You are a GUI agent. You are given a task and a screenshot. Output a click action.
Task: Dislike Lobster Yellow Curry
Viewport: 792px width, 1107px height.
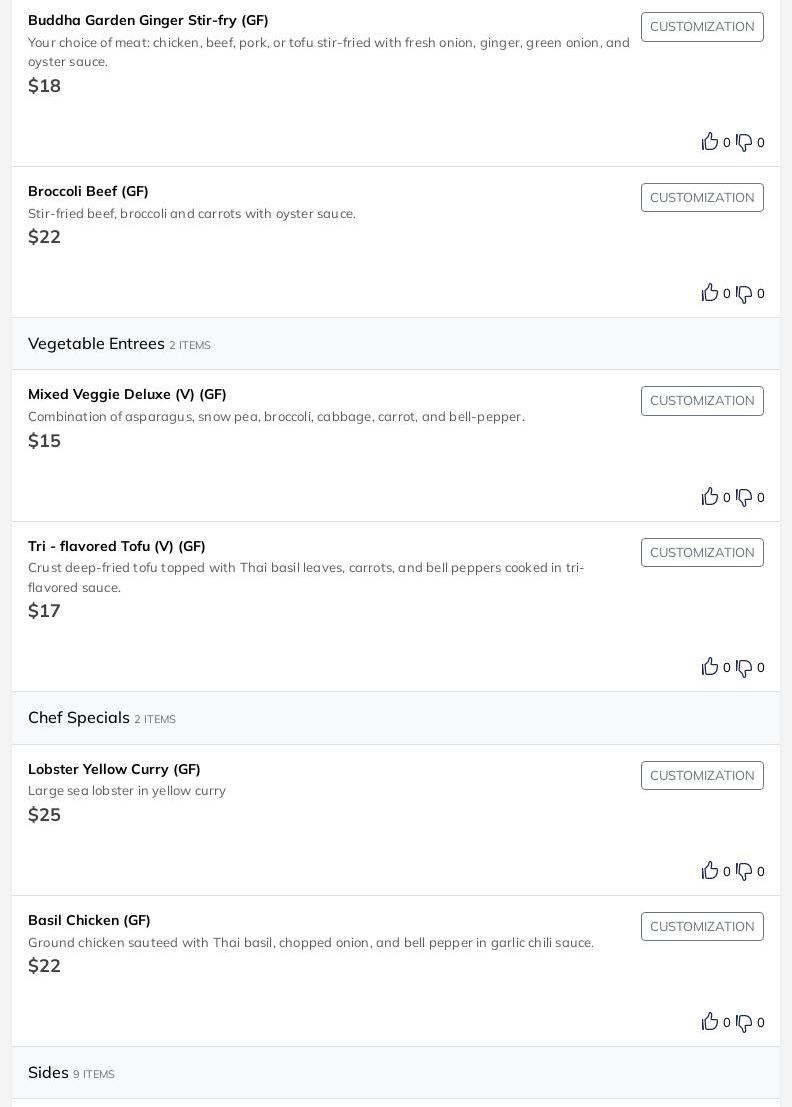[x=744, y=871]
